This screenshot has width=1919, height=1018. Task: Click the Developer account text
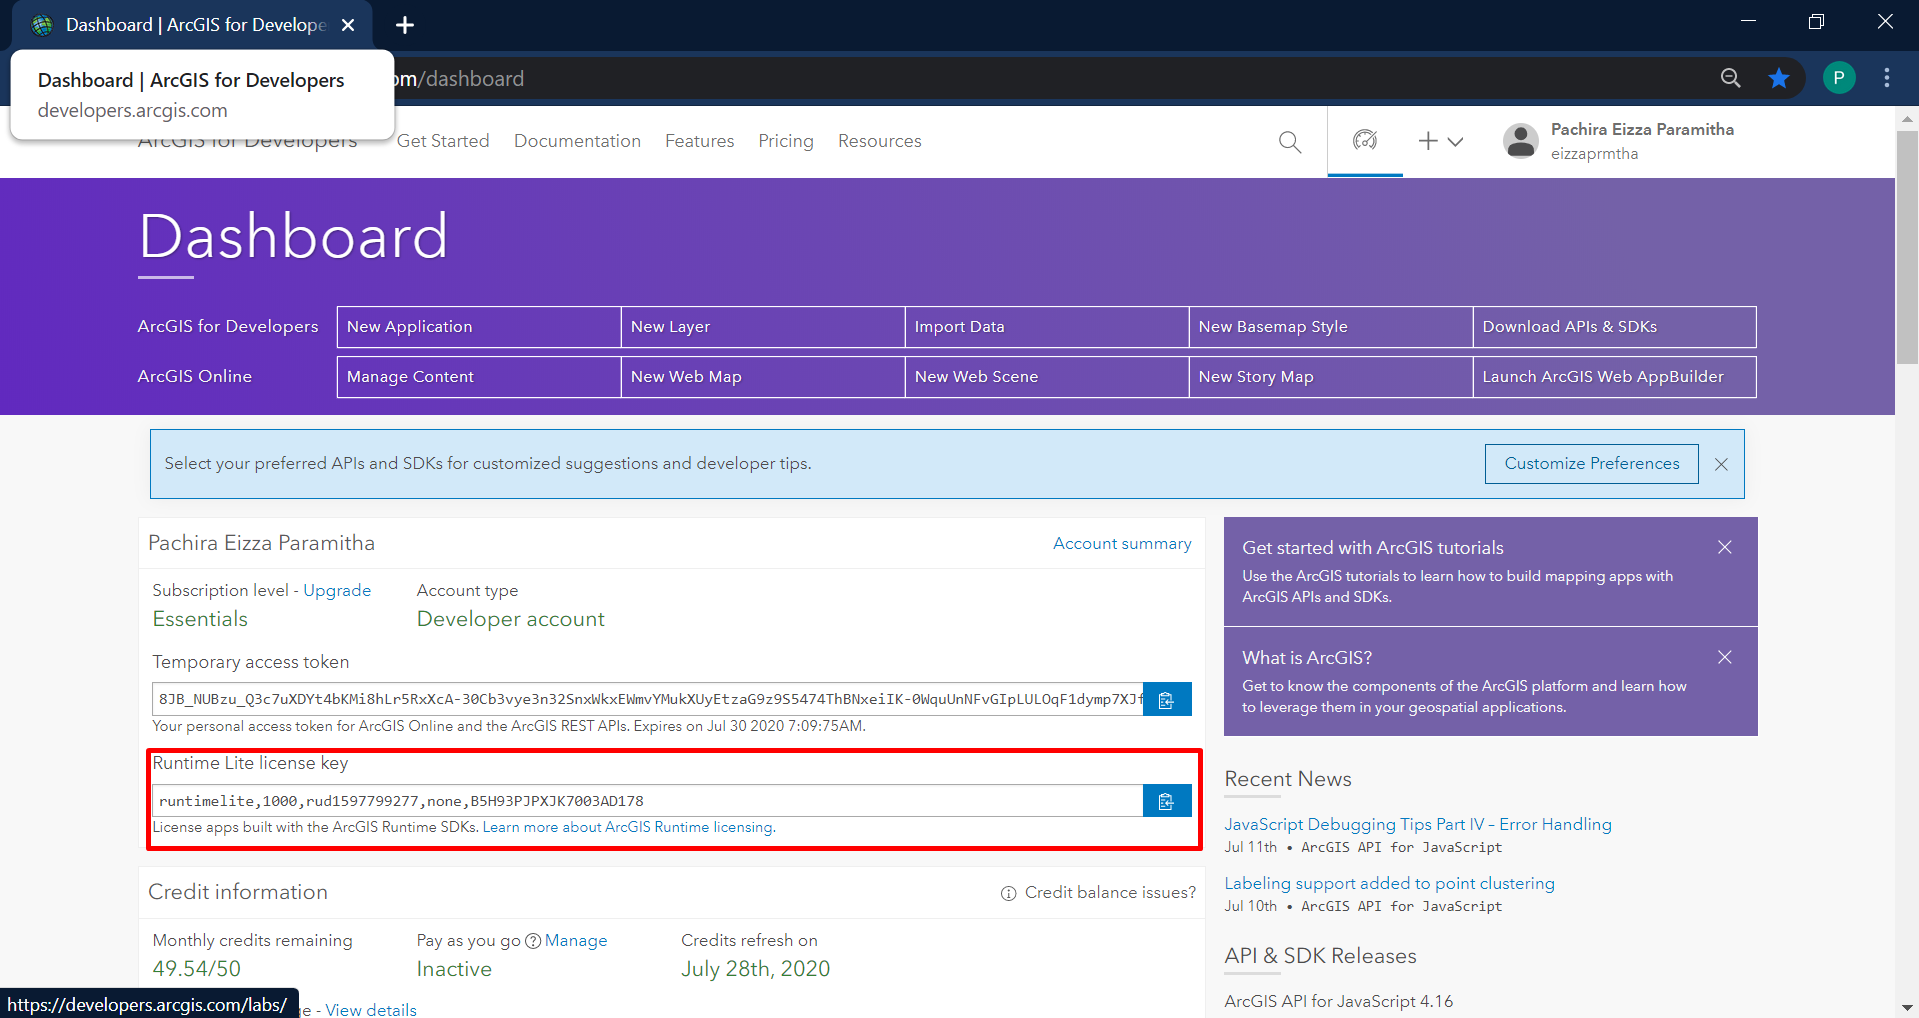511,619
